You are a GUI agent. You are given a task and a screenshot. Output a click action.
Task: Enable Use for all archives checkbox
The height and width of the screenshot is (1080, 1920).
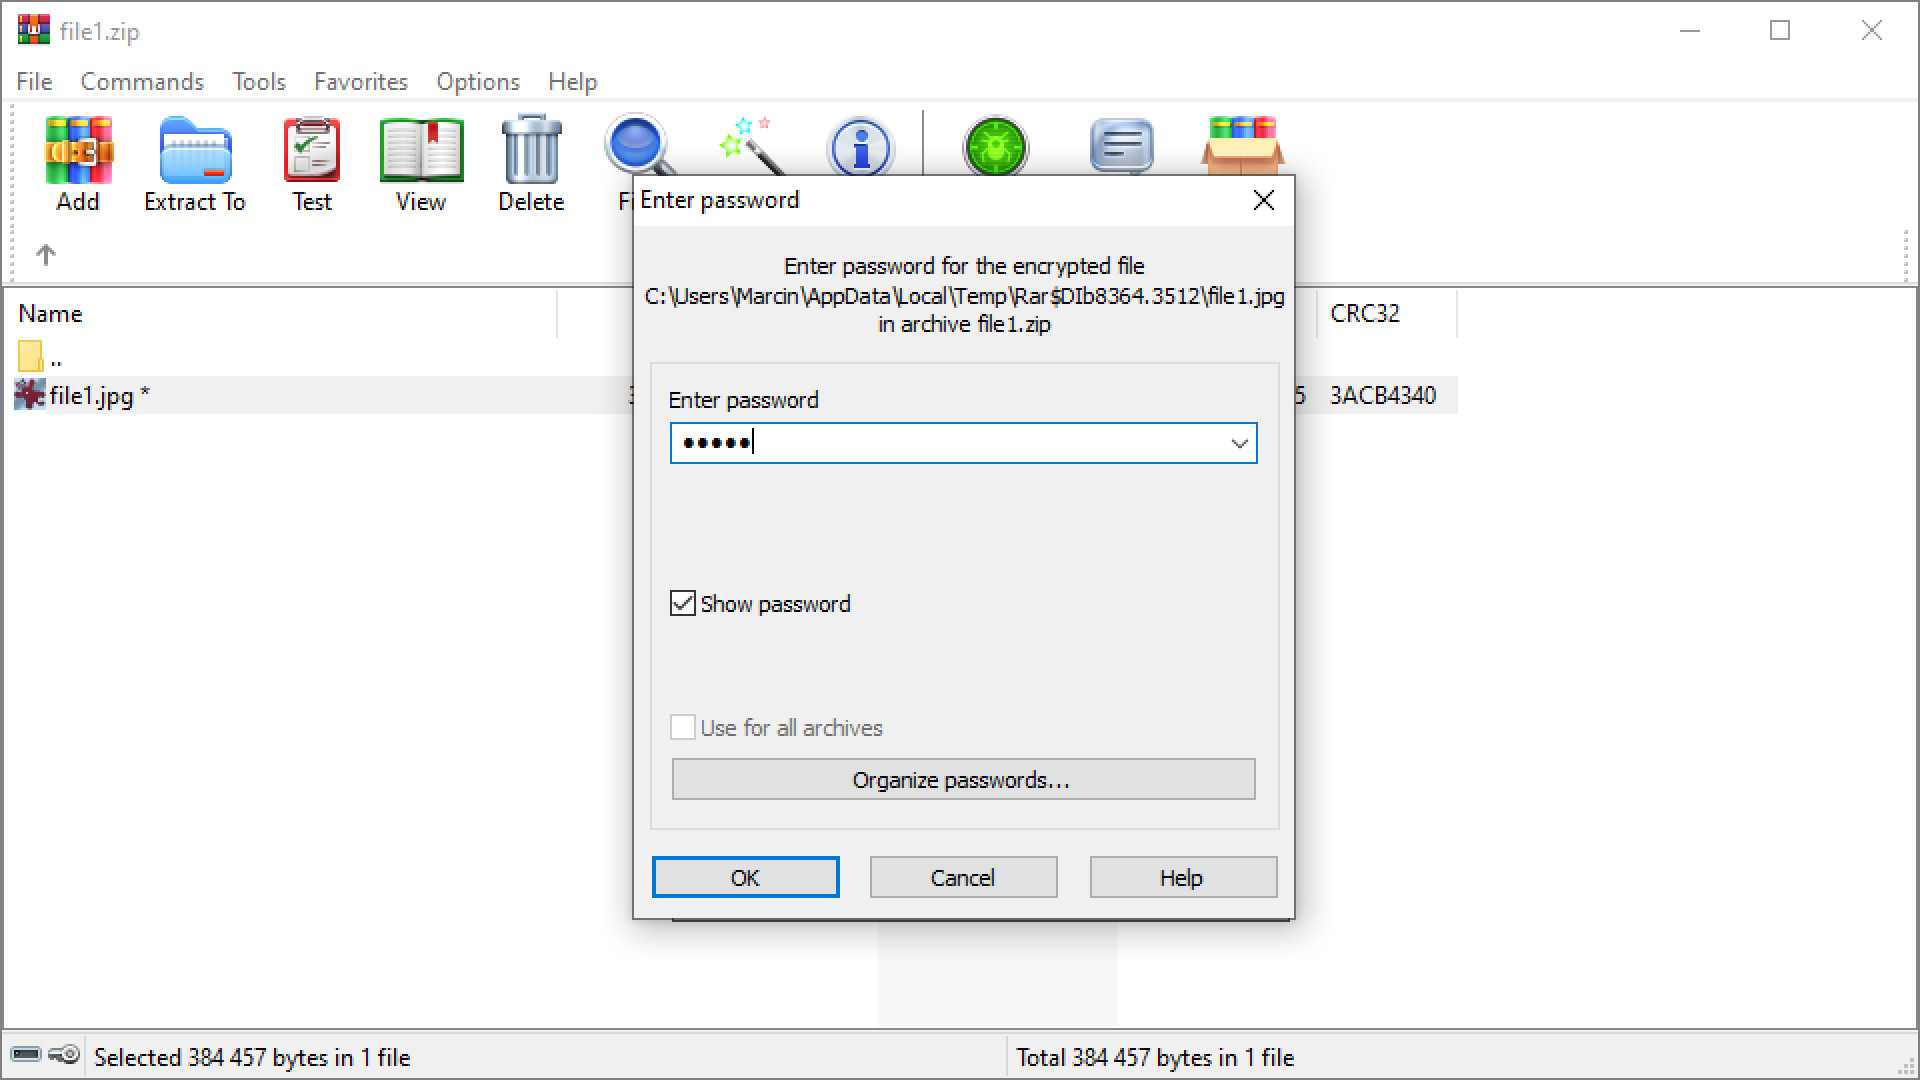tap(683, 727)
